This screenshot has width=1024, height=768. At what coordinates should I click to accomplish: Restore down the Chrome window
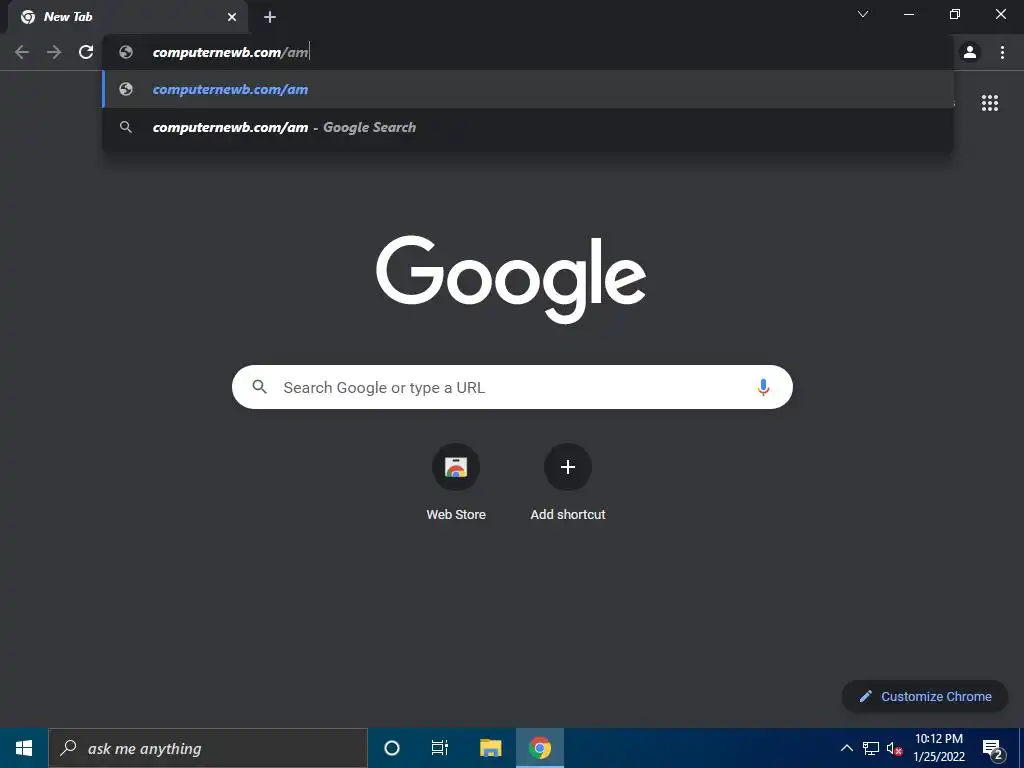[x=955, y=14]
